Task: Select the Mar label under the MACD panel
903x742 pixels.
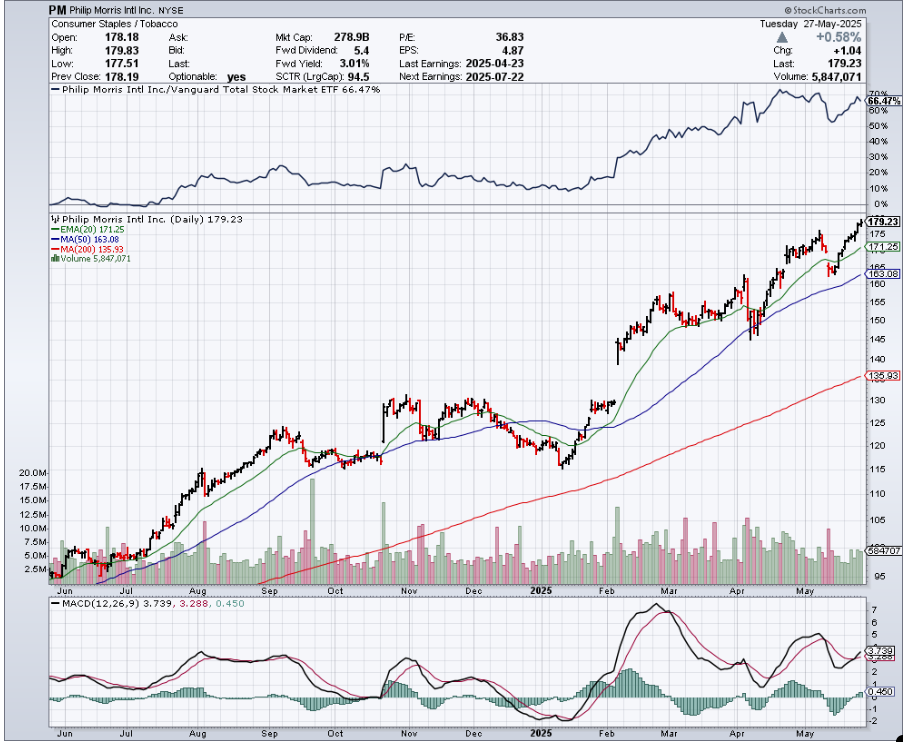Action: (669, 734)
